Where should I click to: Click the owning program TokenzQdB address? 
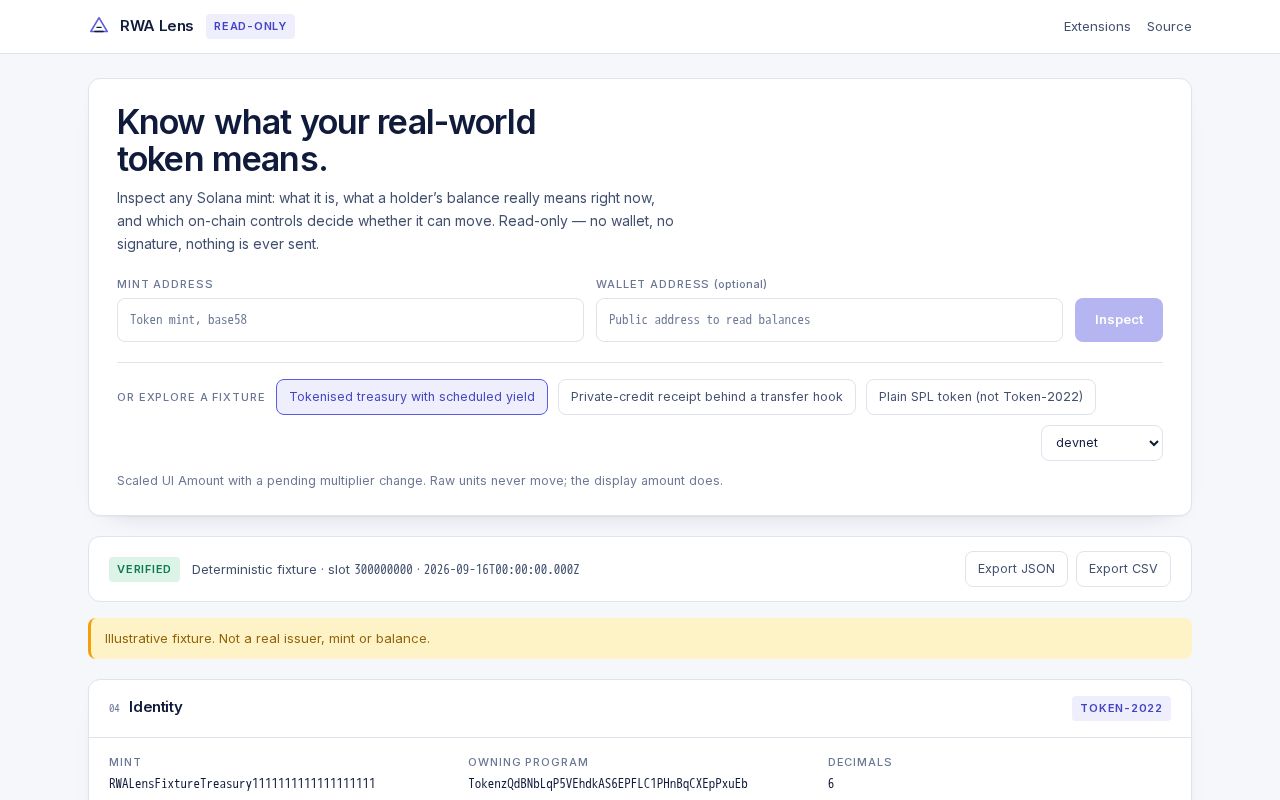[x=608, y=784]
